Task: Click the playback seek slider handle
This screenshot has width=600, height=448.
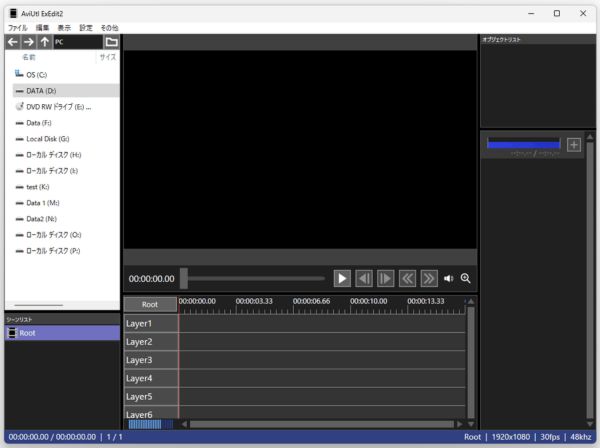Action: (184, 278)
